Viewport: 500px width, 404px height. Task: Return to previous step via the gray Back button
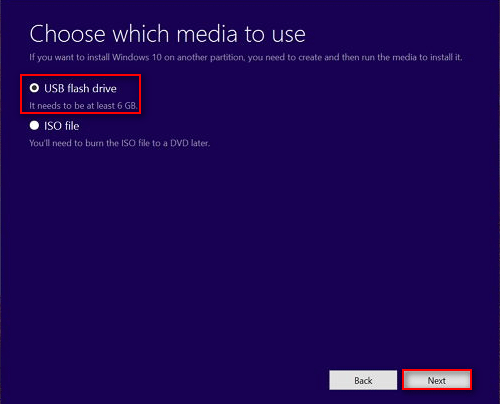click(363, 380)
